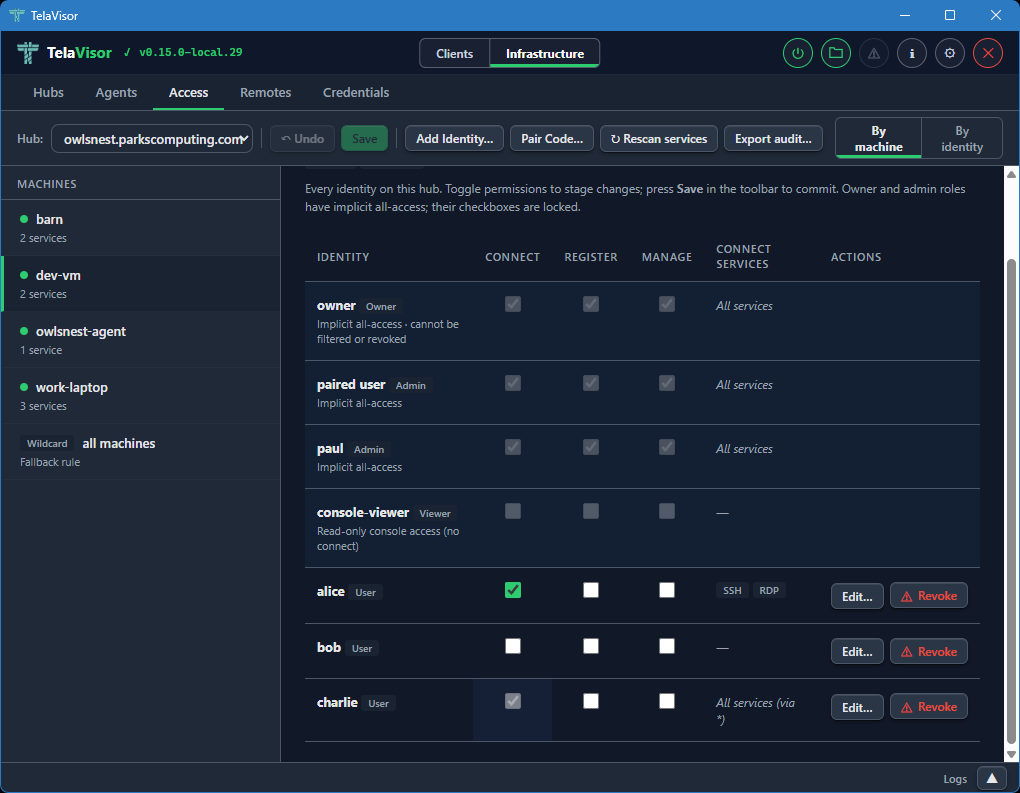Click the Save button
The image size is (1020, 793).
click(x=364, y=139)
